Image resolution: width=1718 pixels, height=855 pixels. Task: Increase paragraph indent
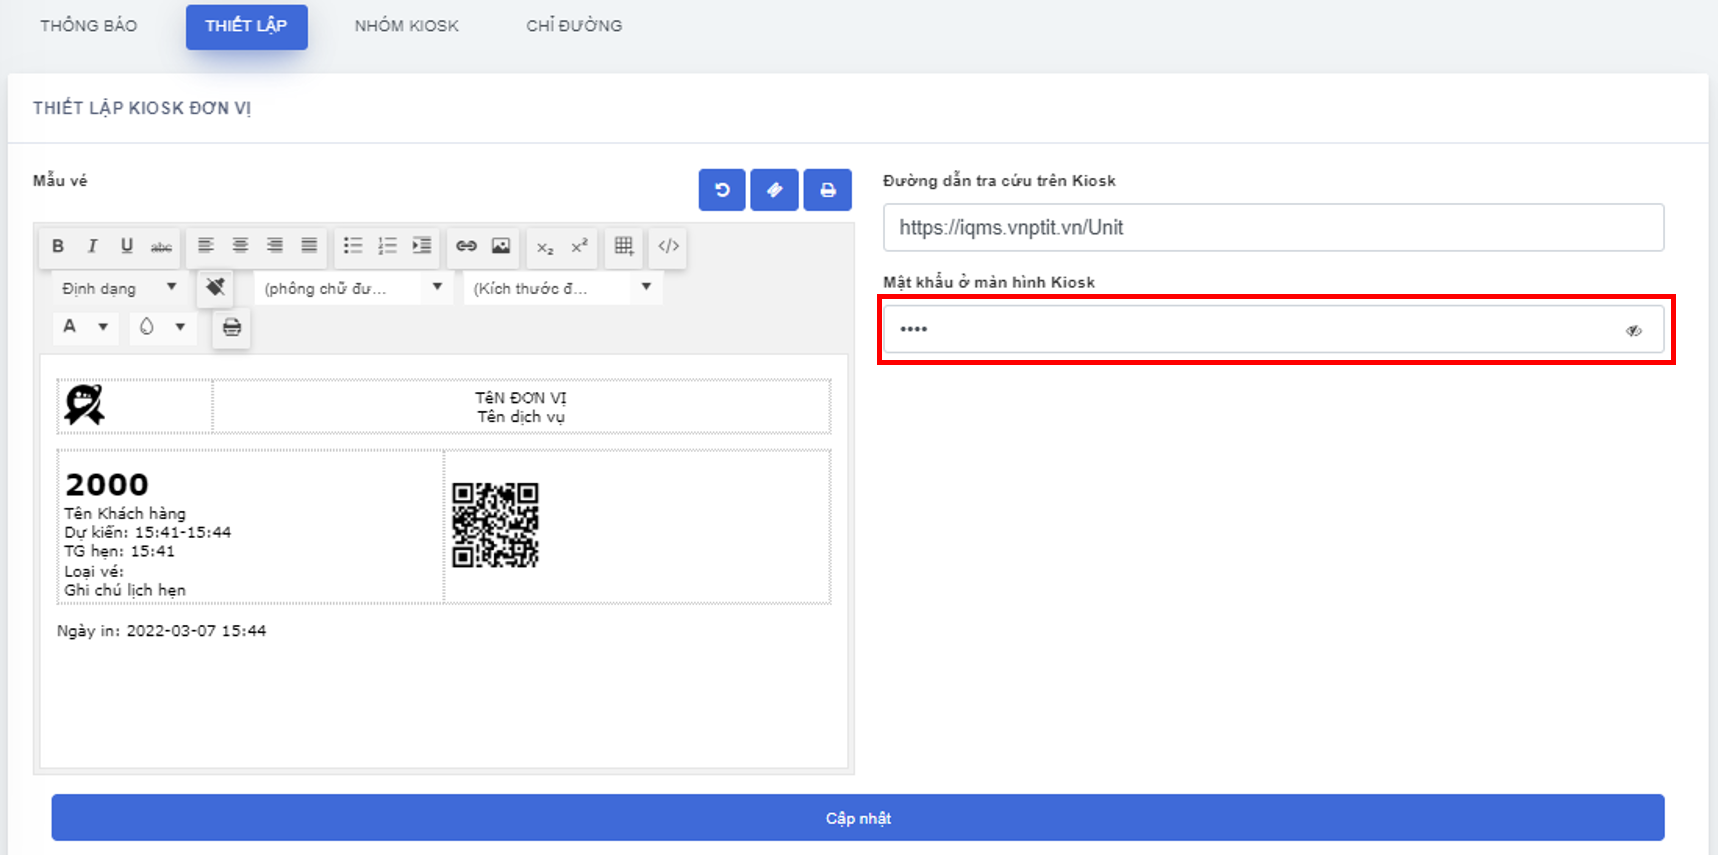tap(422, 246)
